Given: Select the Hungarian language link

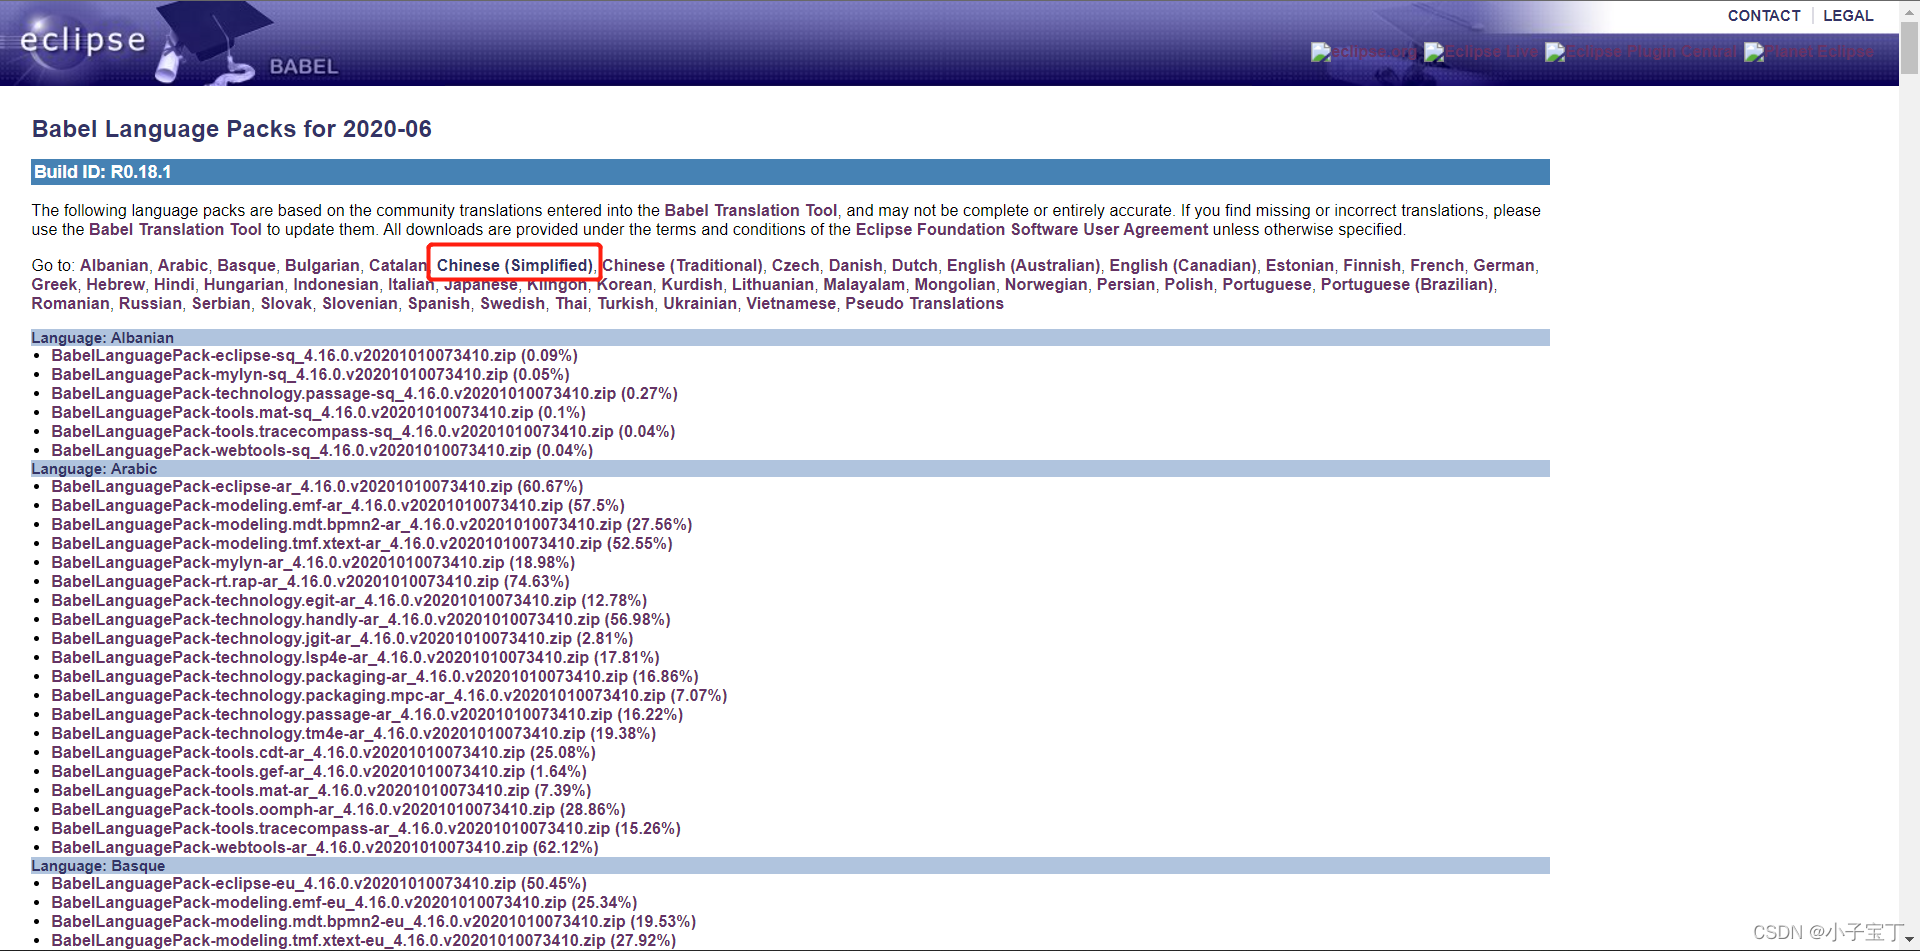Looking at the screenshot, I should tap(244, 284).
